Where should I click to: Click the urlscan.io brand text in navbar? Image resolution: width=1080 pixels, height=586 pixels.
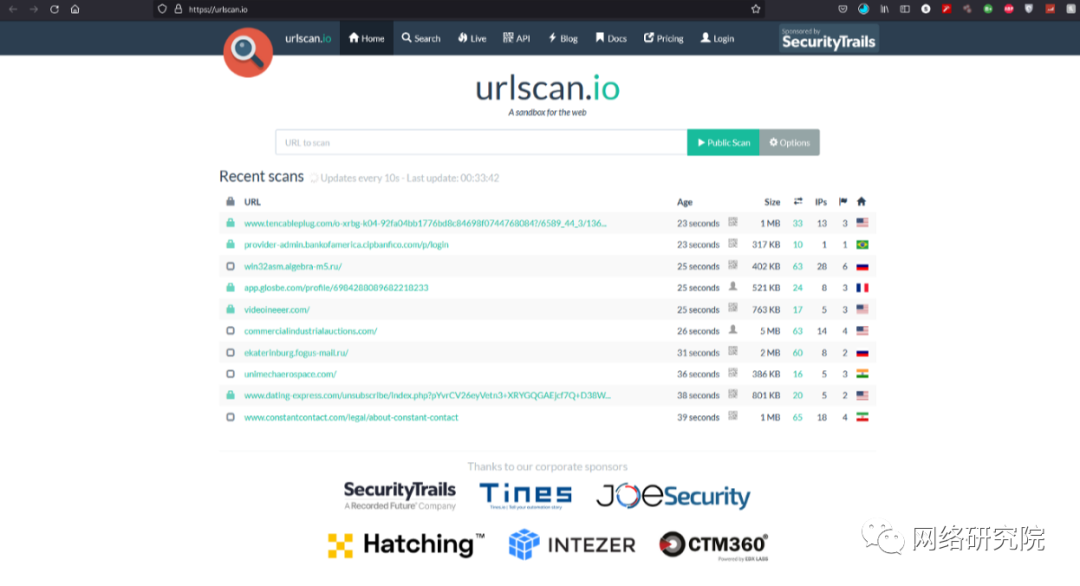(308, 39)
